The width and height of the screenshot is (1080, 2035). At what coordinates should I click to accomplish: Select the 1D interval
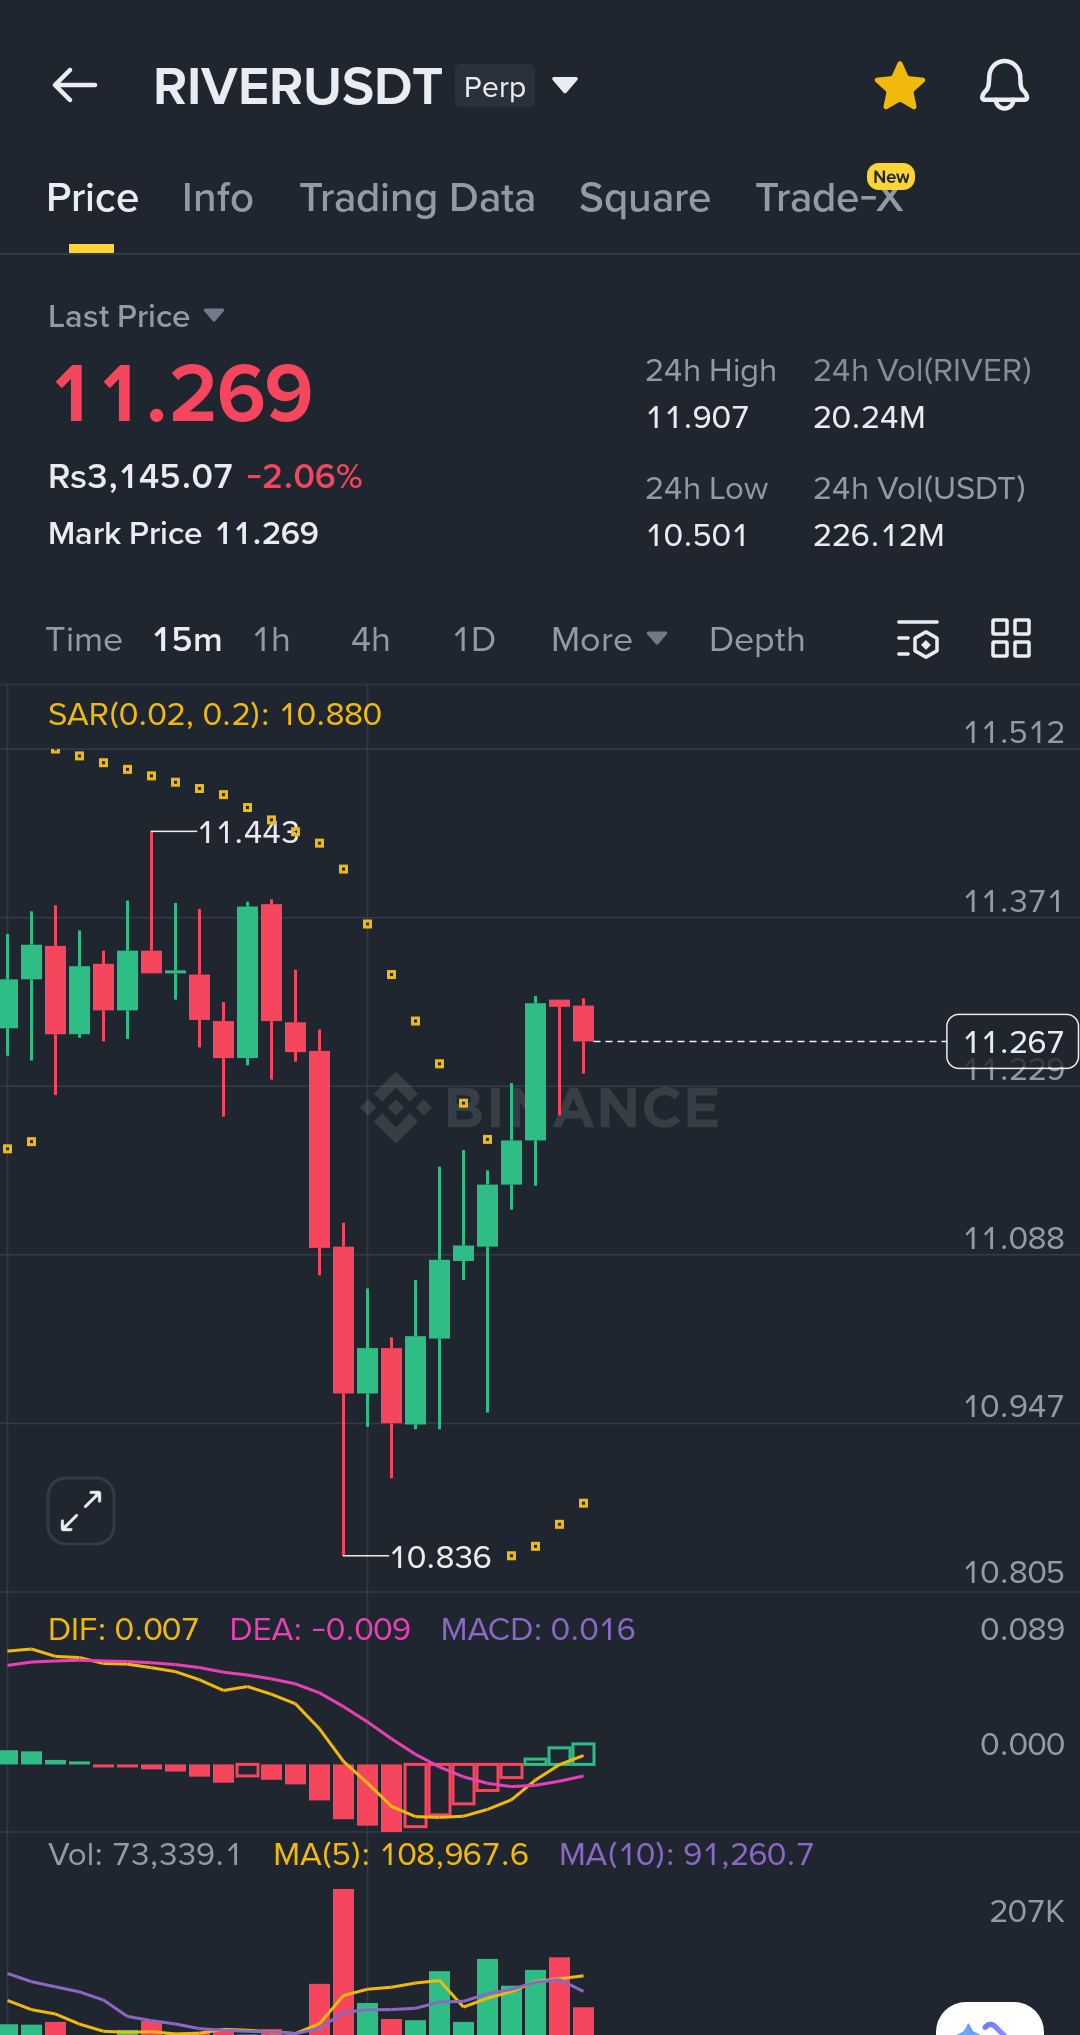point(474,640)
